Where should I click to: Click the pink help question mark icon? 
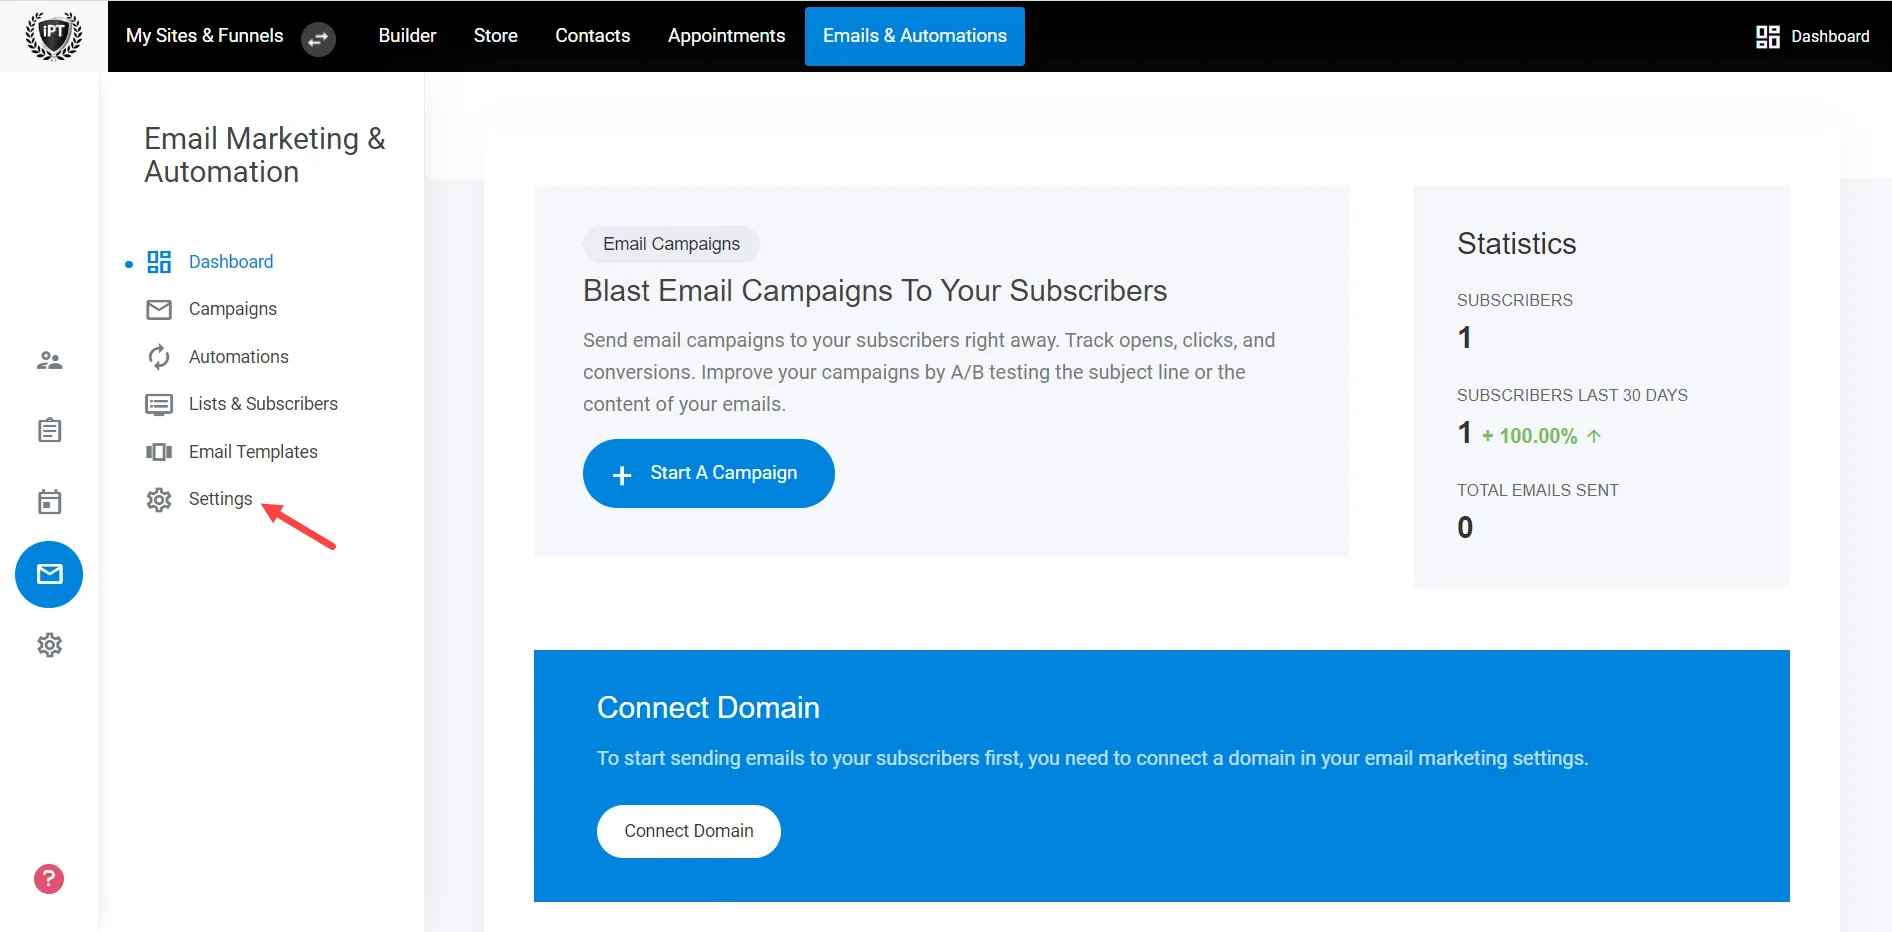click(48, 879)
